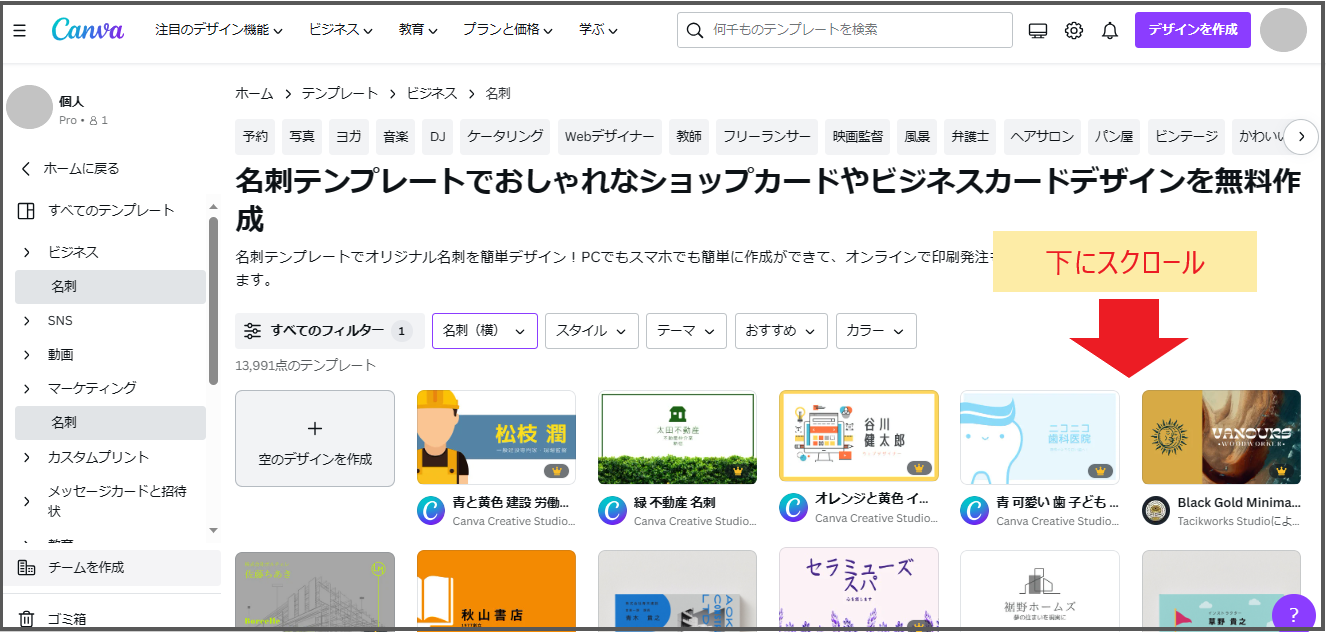1326x632 pixels.
Task: Click the purple help question mark
Action: 1293,614
